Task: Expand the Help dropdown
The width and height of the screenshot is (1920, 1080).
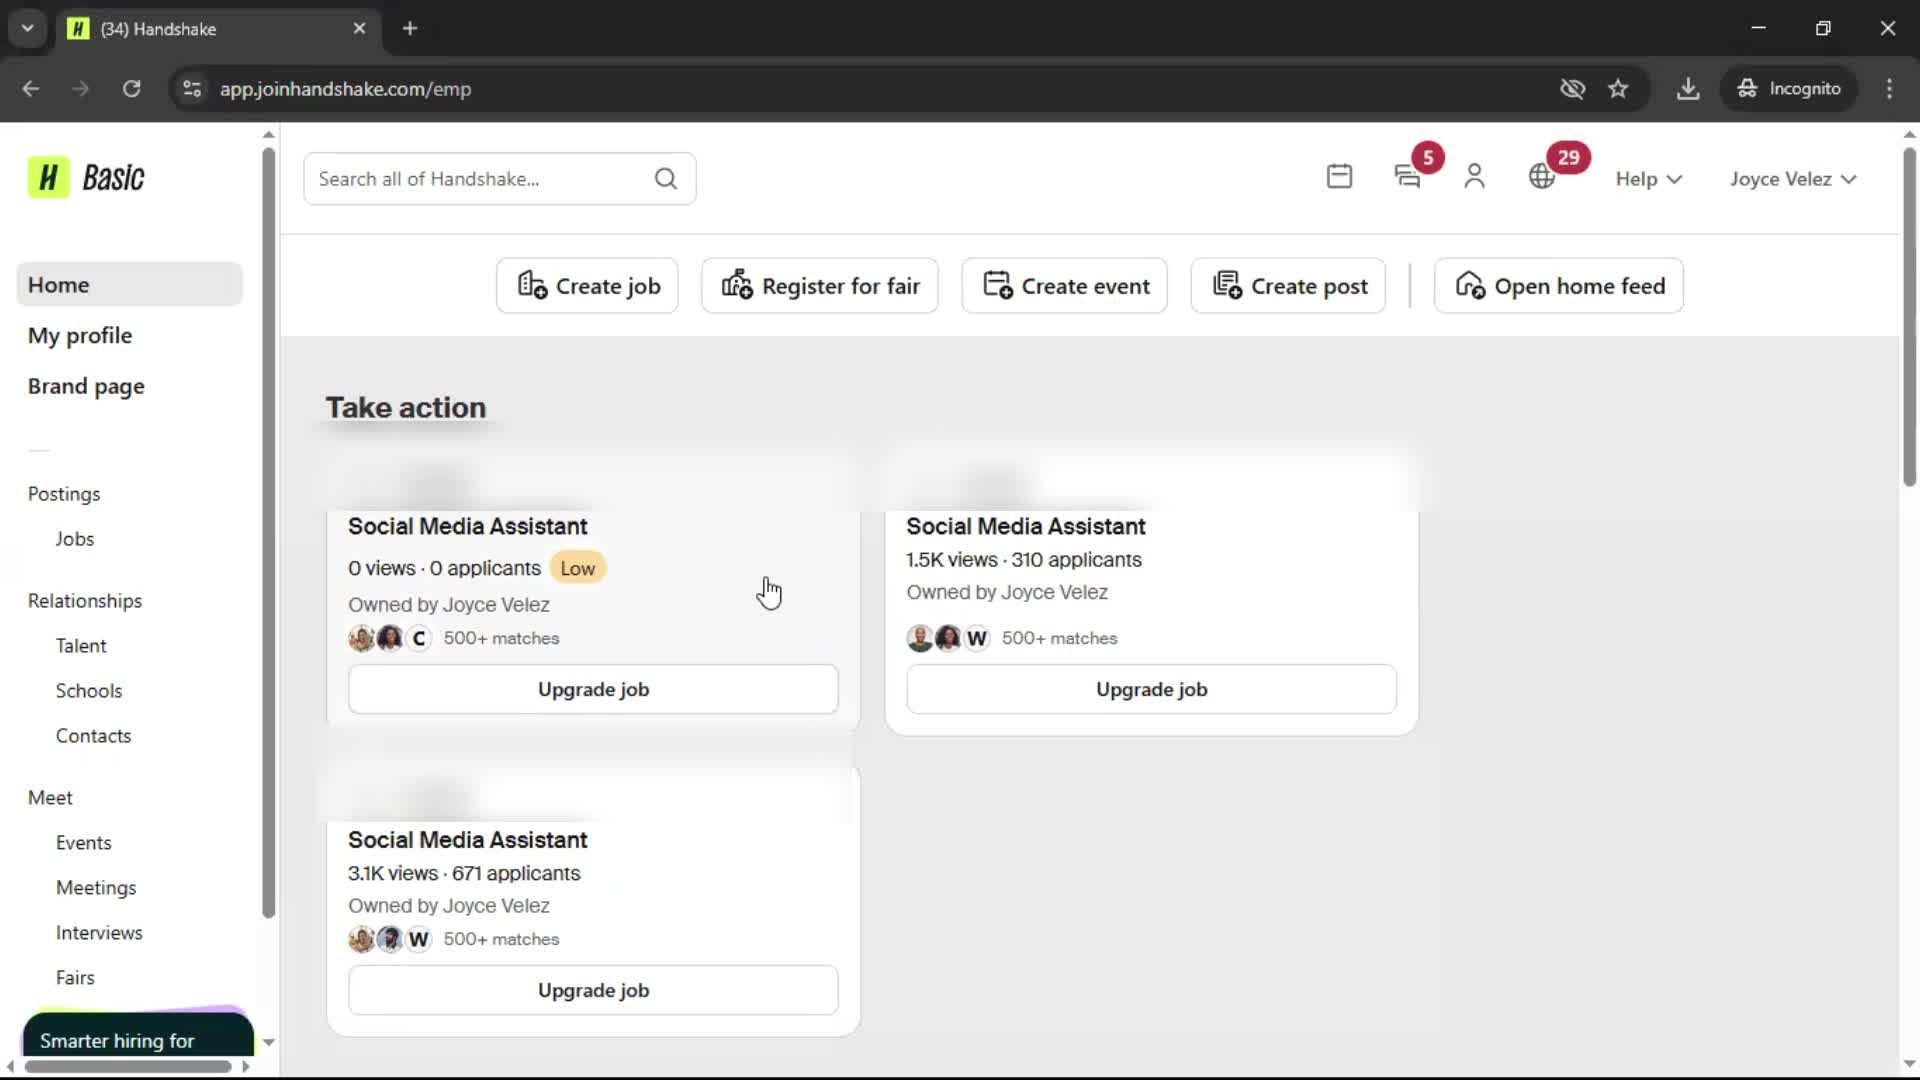Action: point(1648,179)
